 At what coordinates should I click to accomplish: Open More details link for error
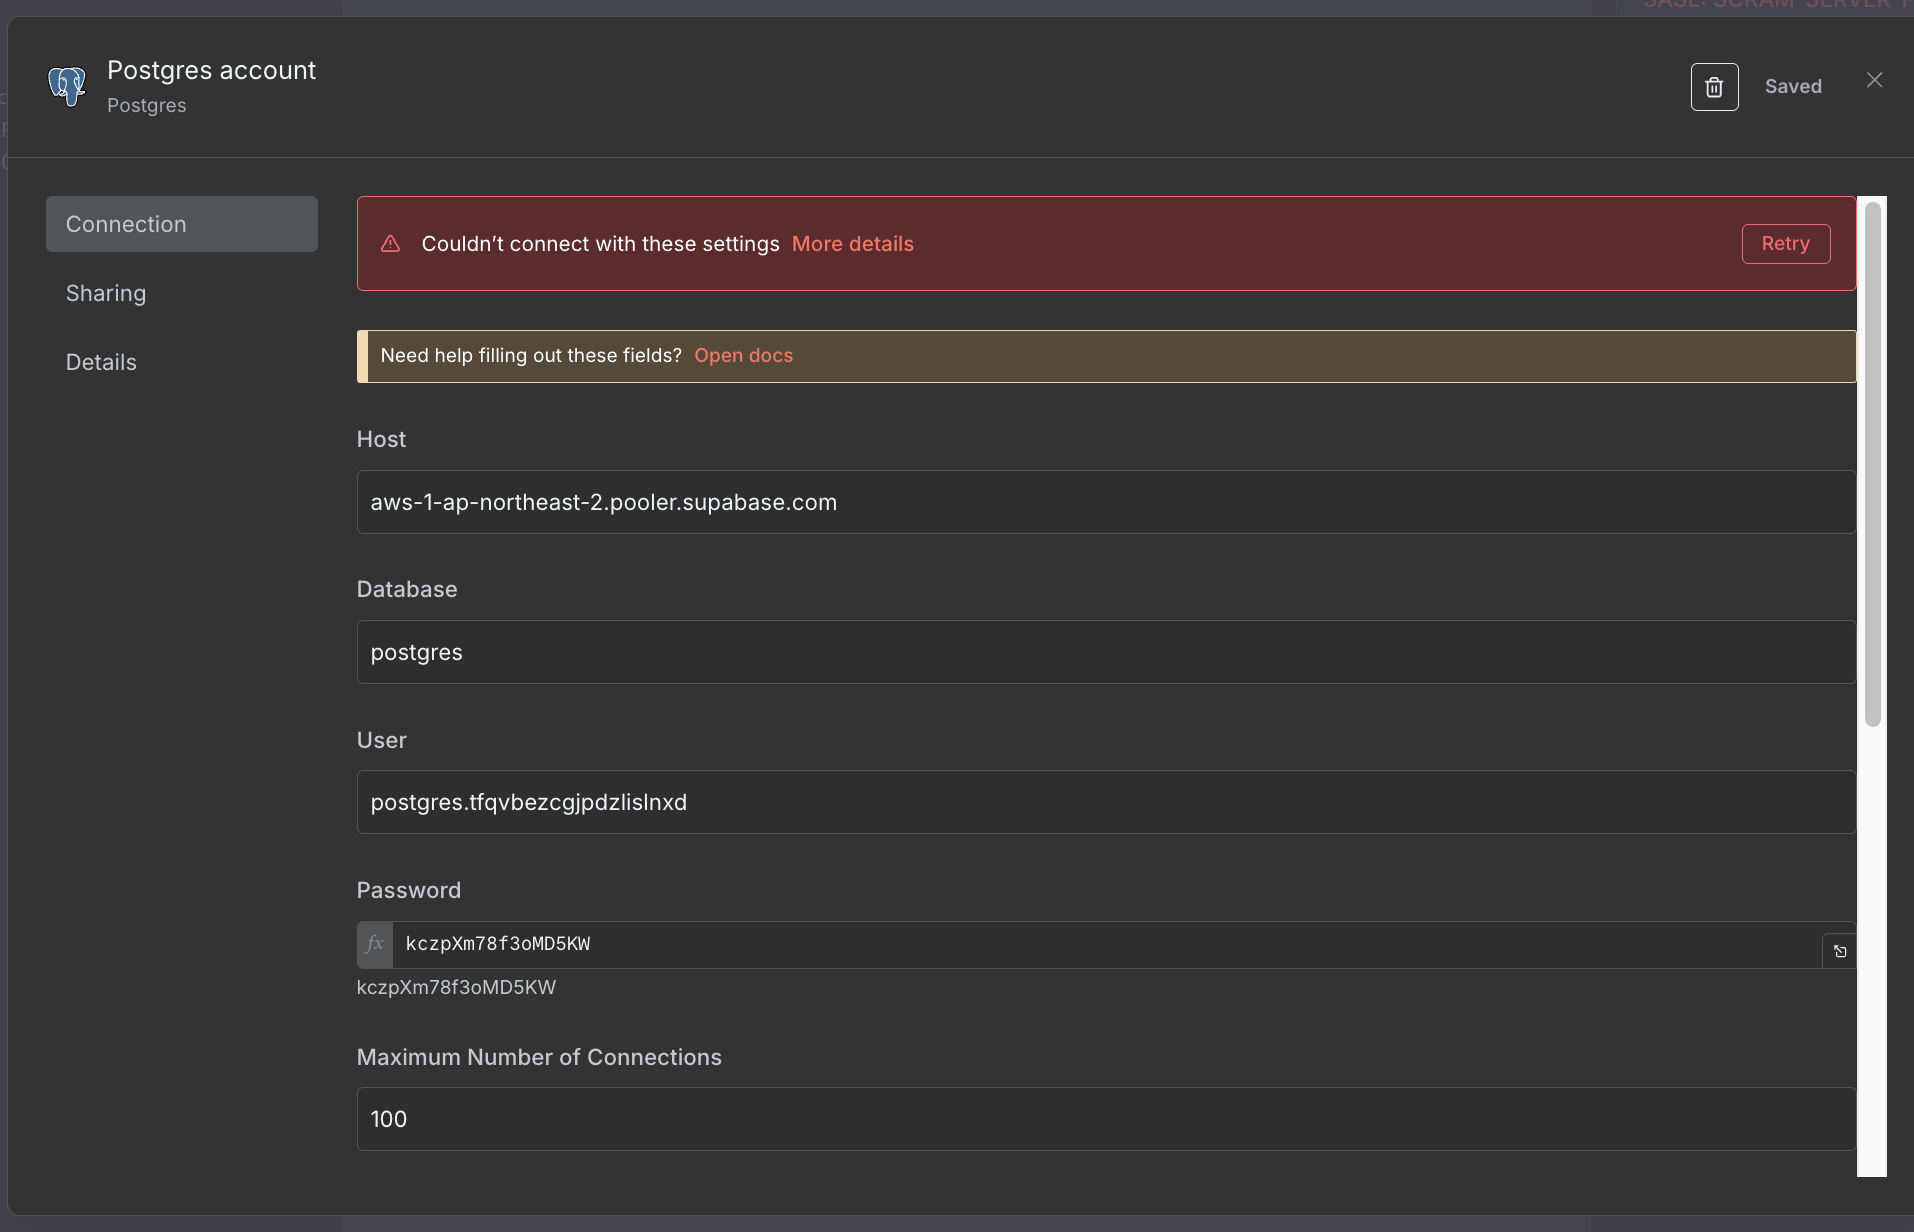pyautogui.click(x=853, y=244)
